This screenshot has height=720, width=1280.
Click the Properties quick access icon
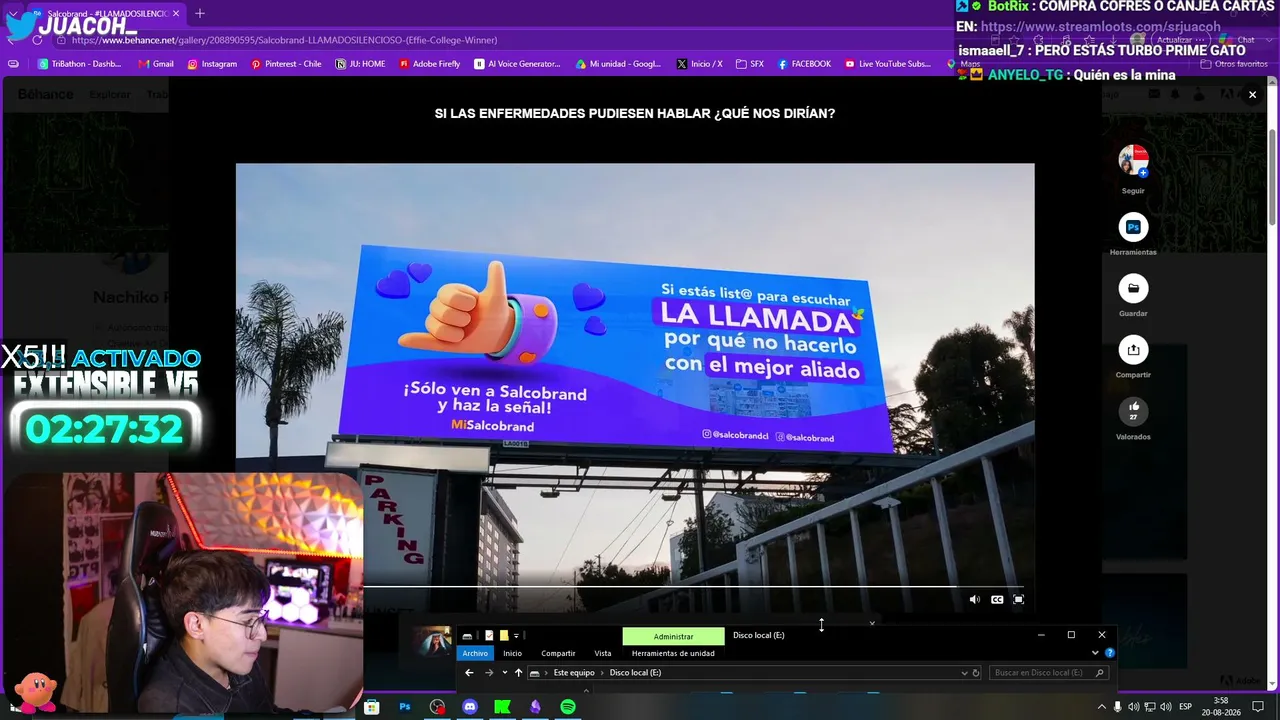tap(489, 636)
